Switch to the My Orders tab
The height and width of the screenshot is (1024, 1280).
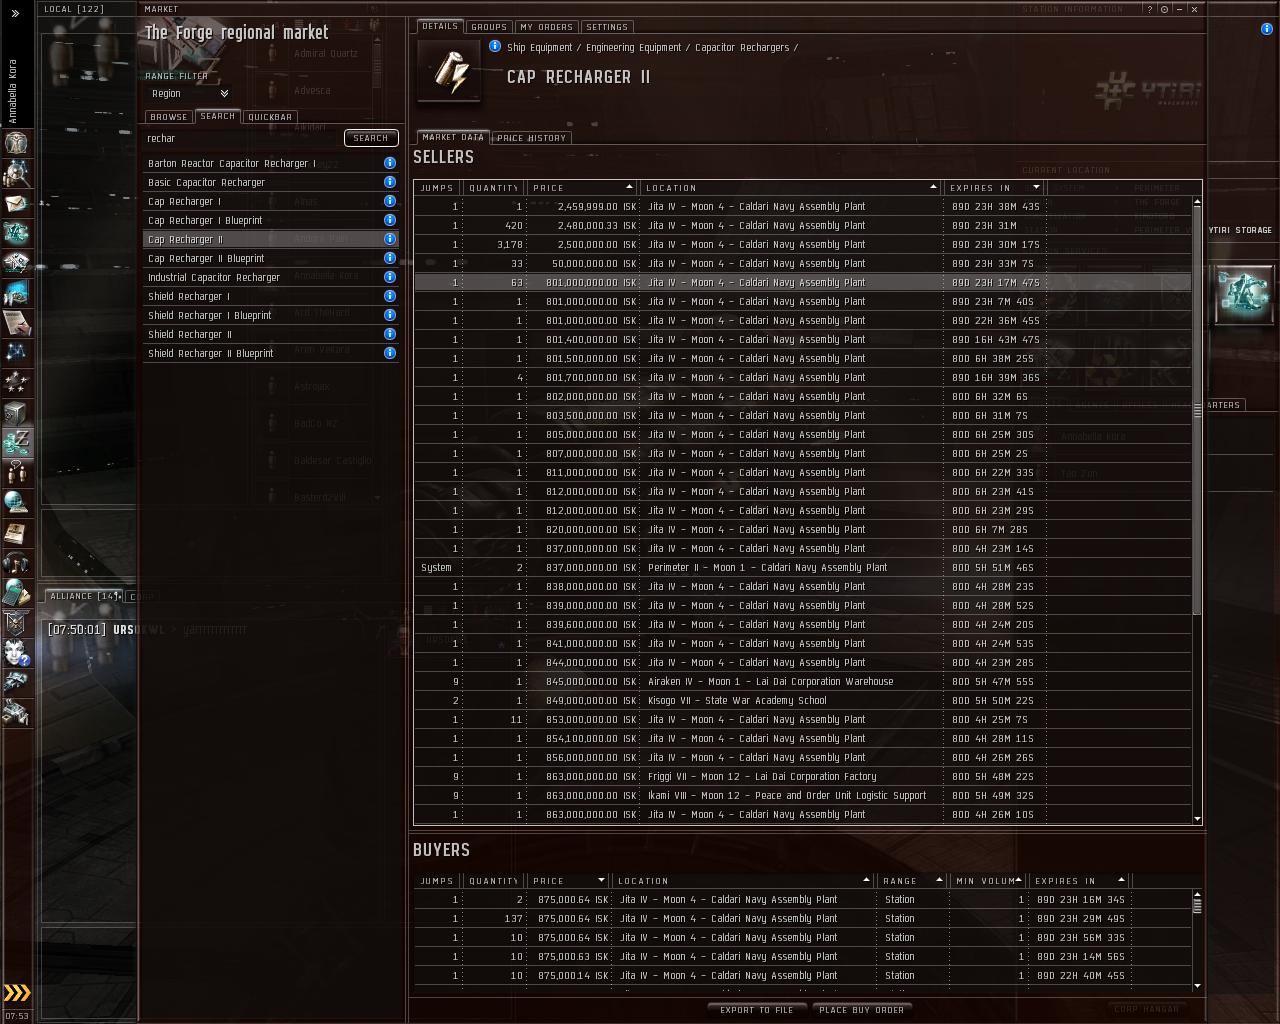547,27
